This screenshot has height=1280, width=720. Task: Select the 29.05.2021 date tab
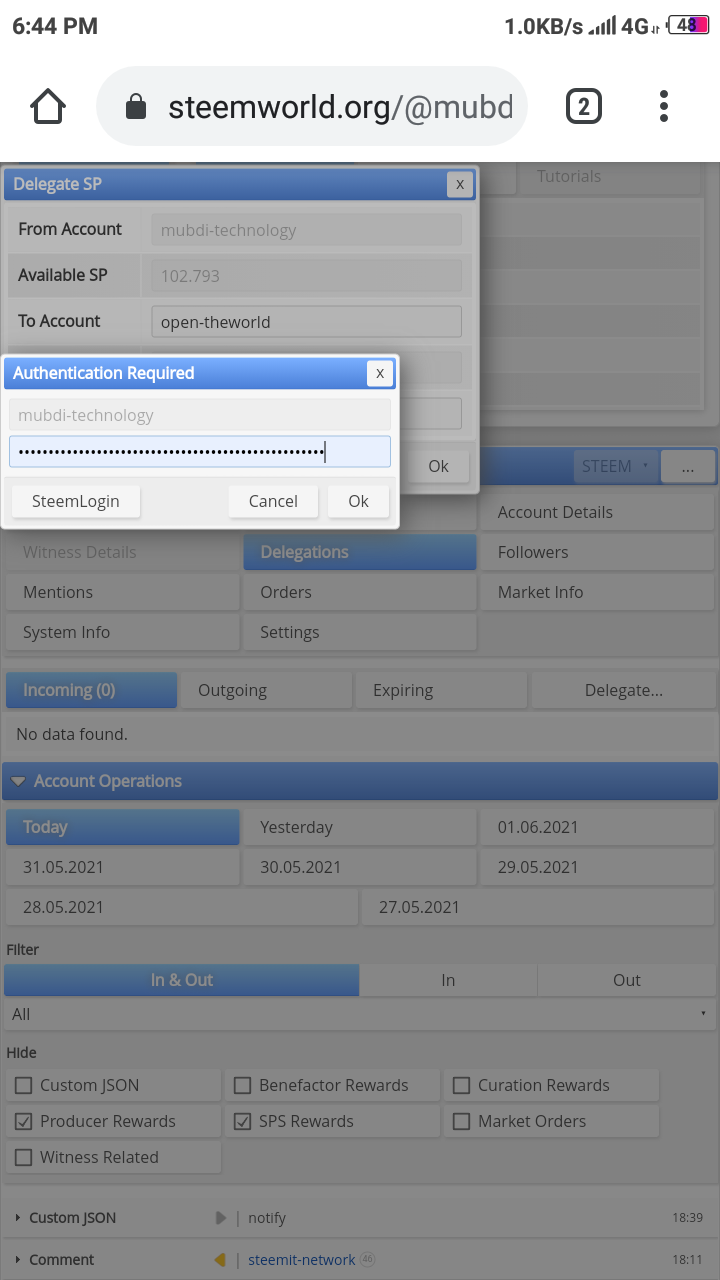point(598,867)
